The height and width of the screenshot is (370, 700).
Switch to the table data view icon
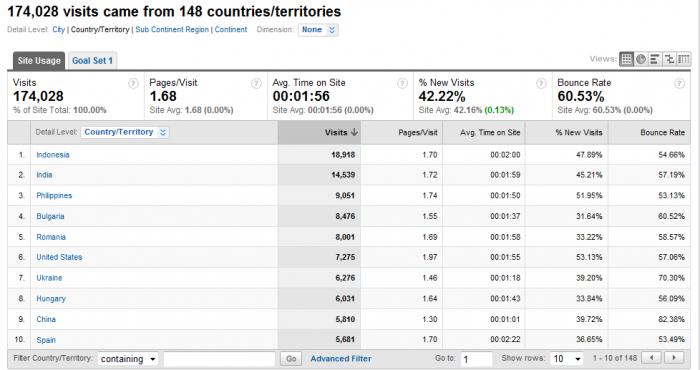tap(626, 59)
